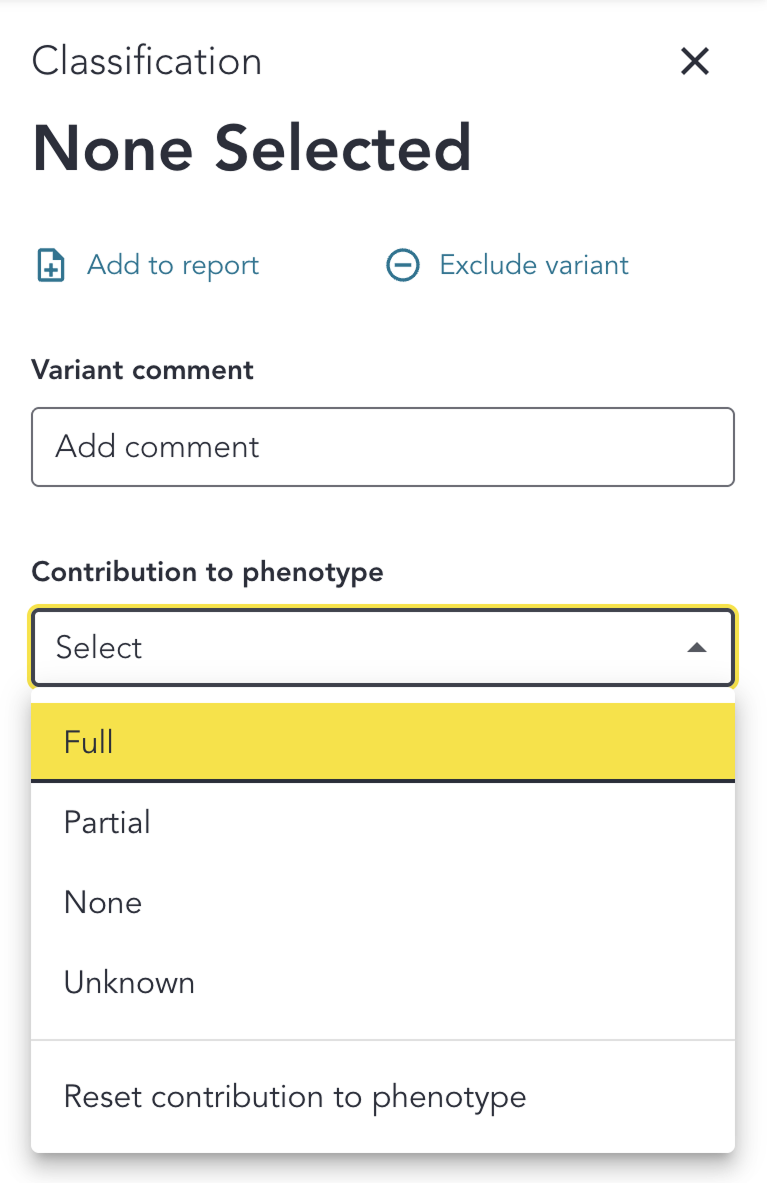Screen dimensions: 767x1183
Task: Pick Unknown as the contribution value
Action: coord(383,982)
